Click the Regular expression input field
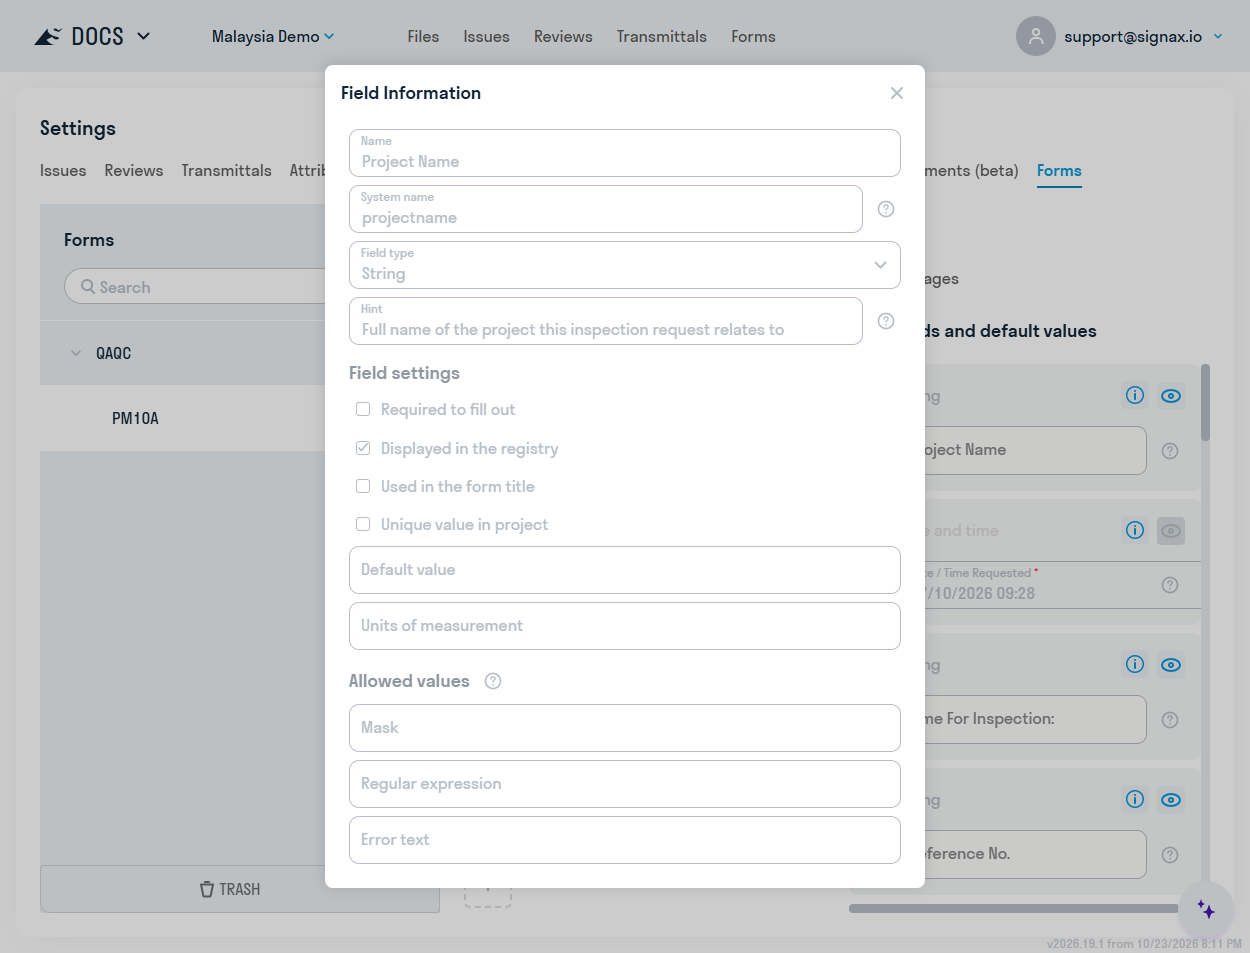Viewport: 1250px width, 953px height. [625, 784]
